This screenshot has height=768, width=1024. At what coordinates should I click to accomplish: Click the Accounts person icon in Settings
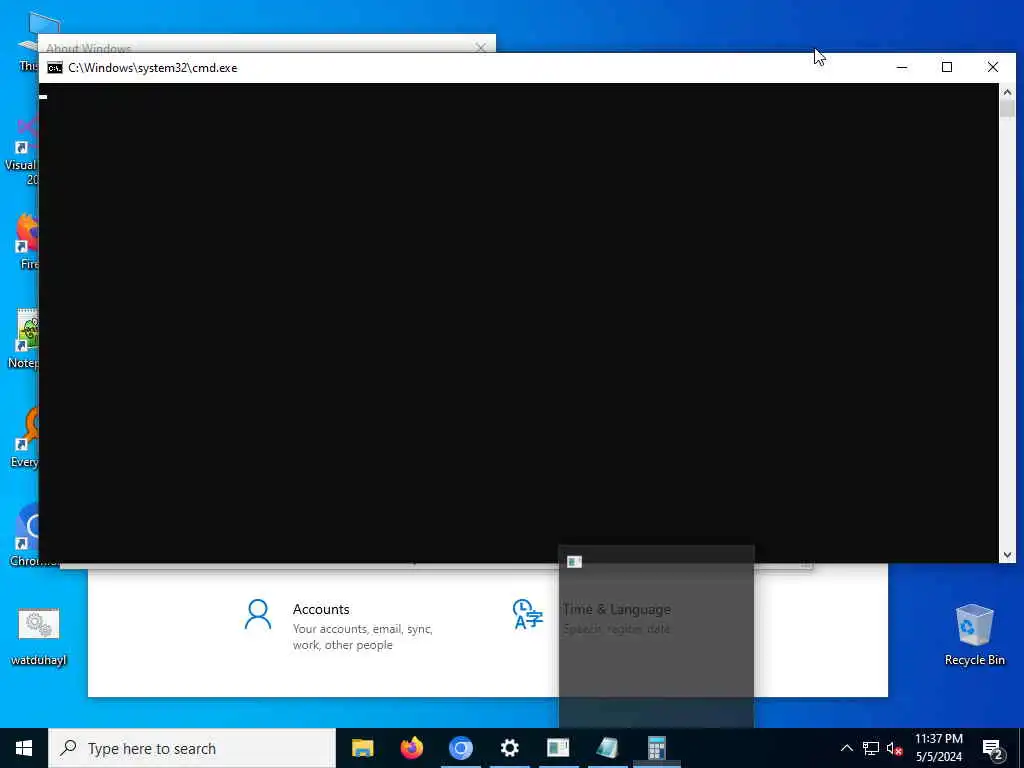tap(257, 615)
